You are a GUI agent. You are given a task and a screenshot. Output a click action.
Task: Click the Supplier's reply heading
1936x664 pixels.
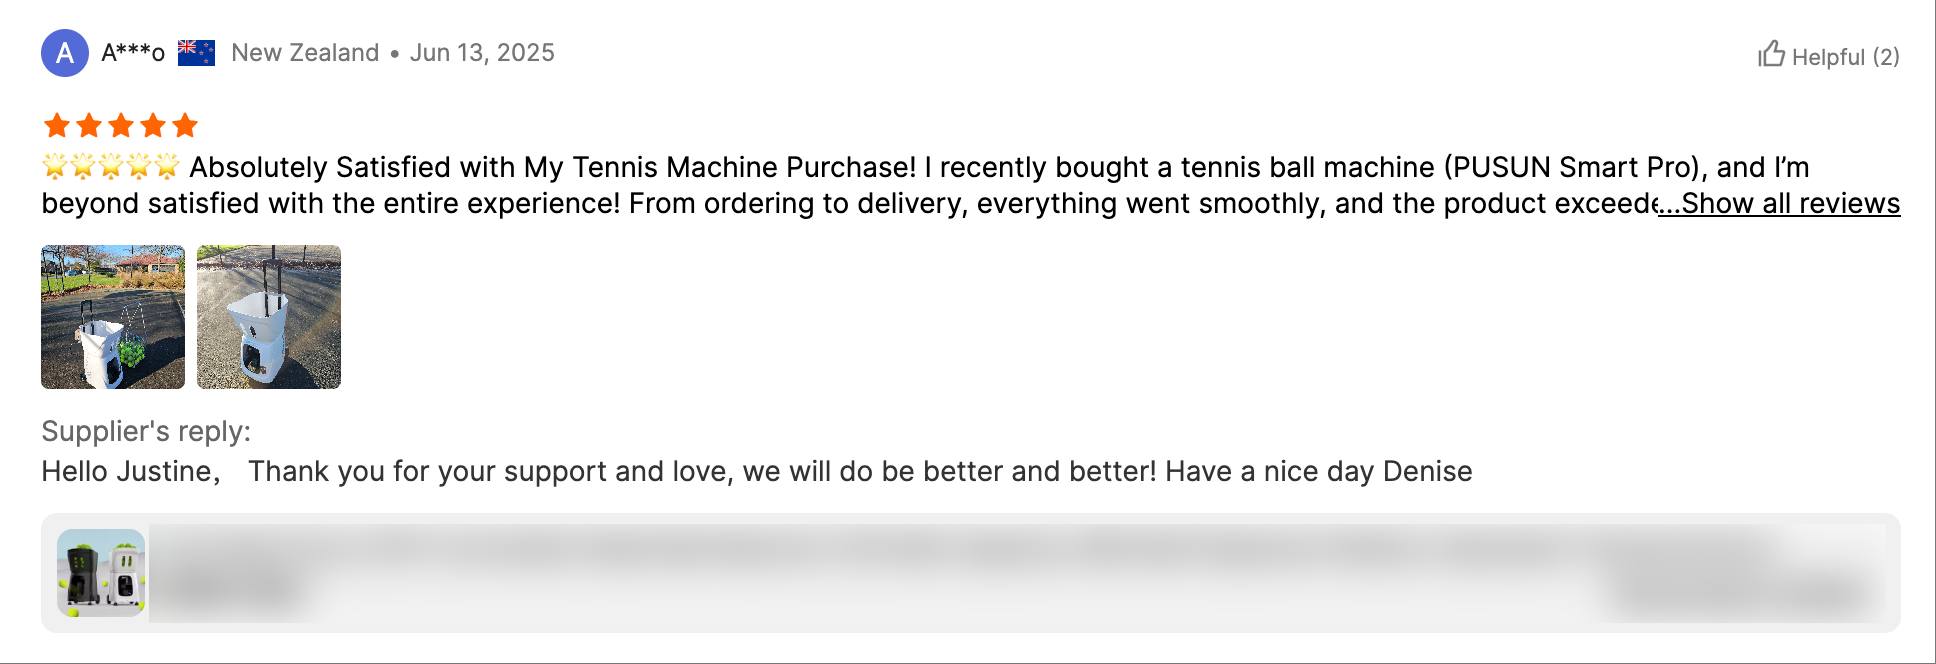click(x=146, y=431)
